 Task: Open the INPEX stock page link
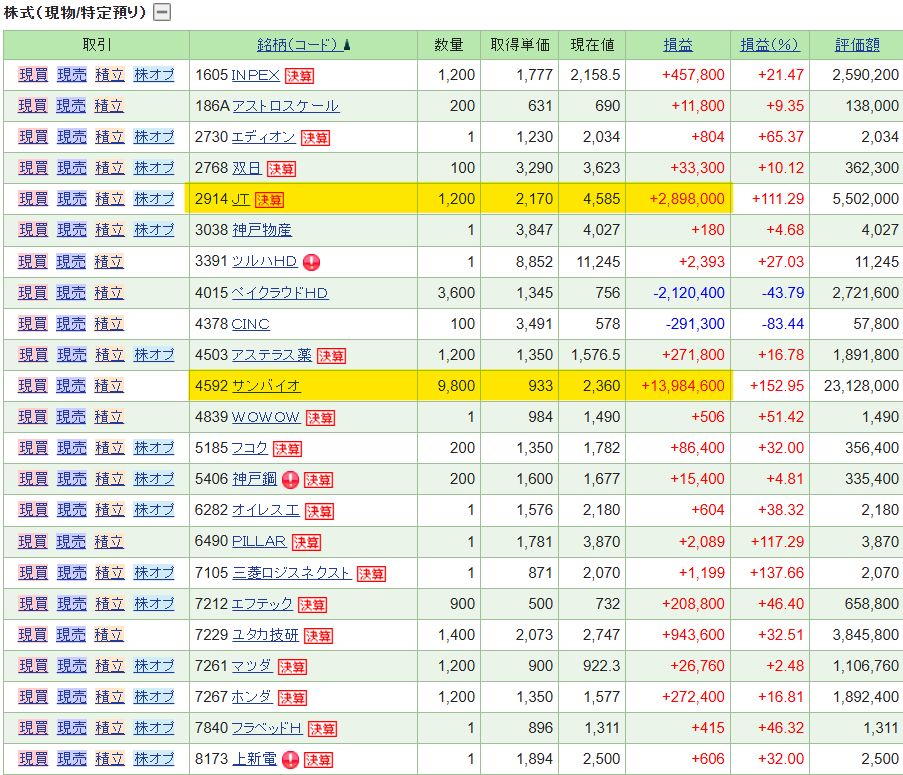pyautogui.click(x=256, y=75)
